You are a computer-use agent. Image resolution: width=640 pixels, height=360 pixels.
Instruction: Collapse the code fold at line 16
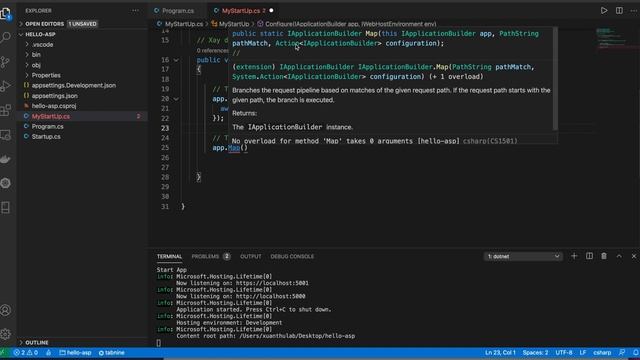[176, 60]
